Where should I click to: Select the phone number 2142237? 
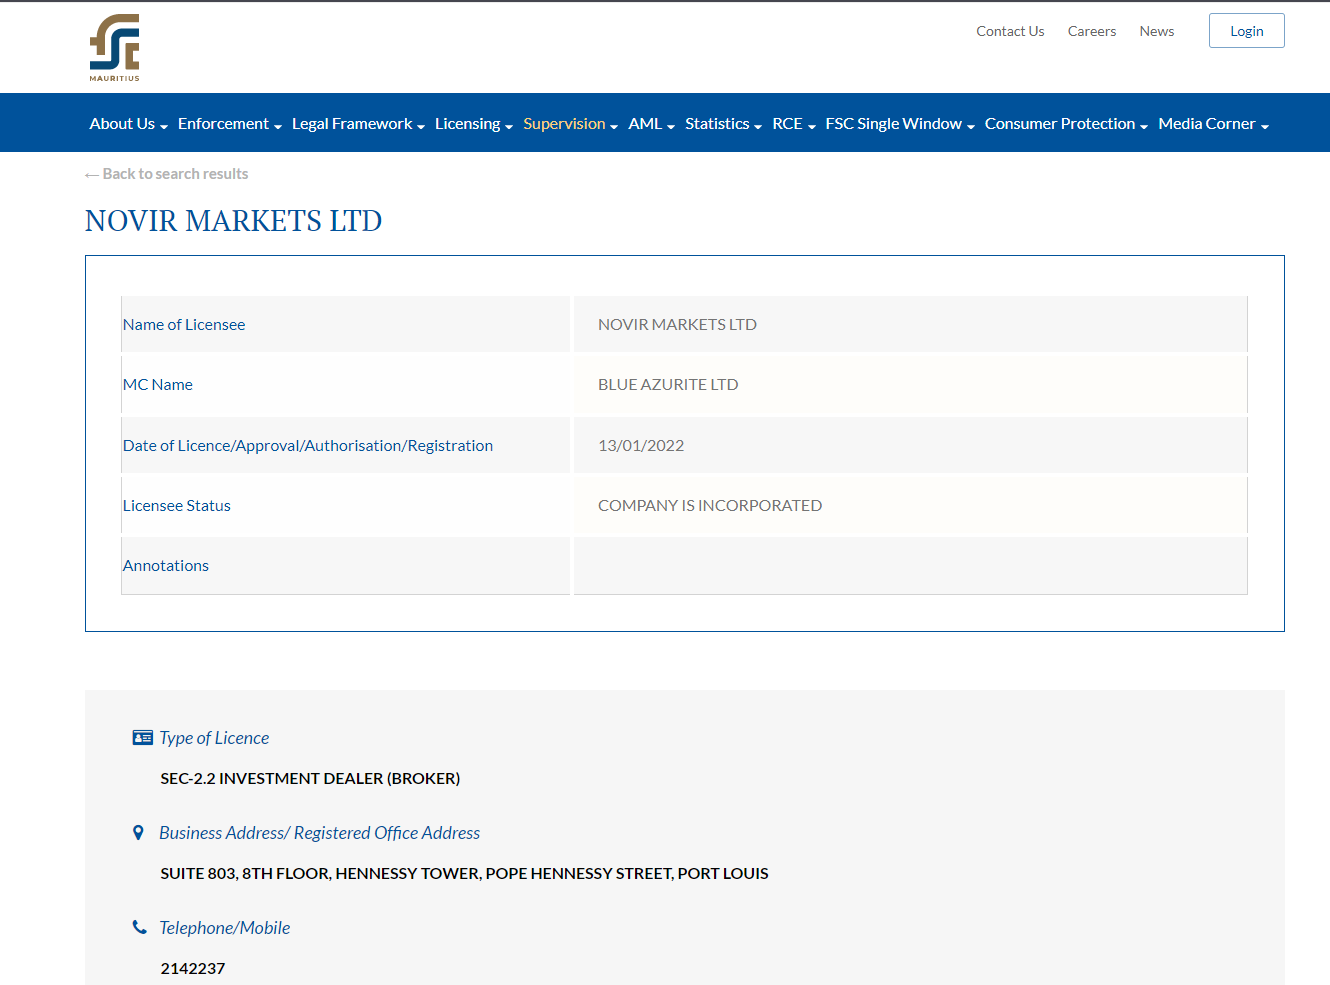point(193,968)
